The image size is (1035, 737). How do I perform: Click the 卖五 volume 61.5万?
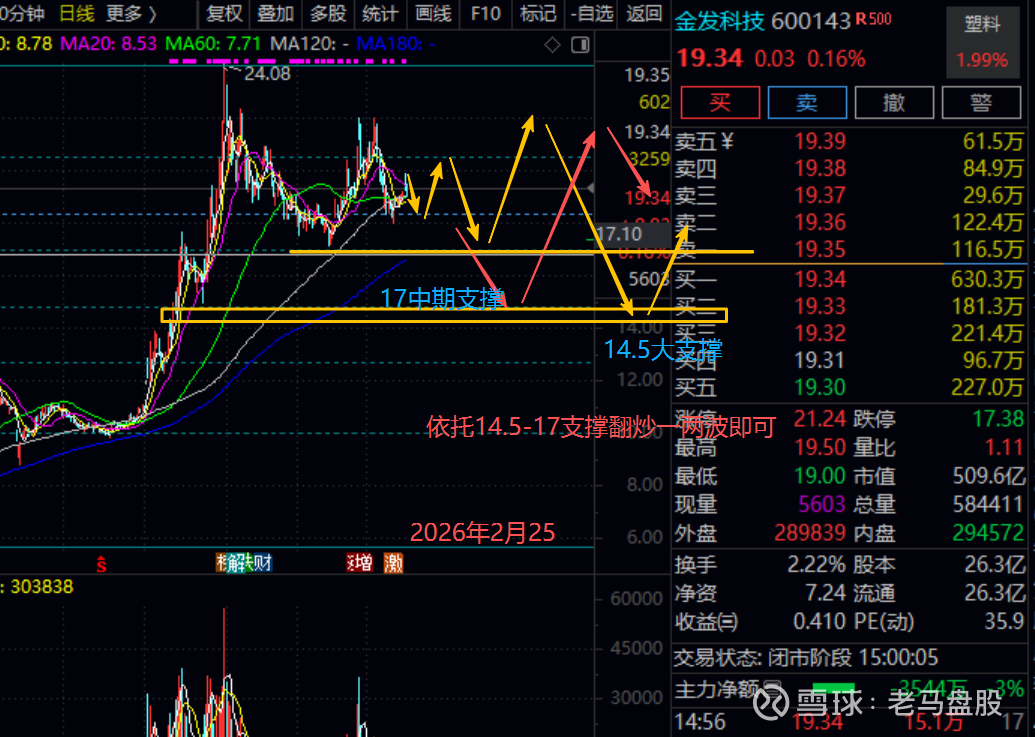coord(993,141)
